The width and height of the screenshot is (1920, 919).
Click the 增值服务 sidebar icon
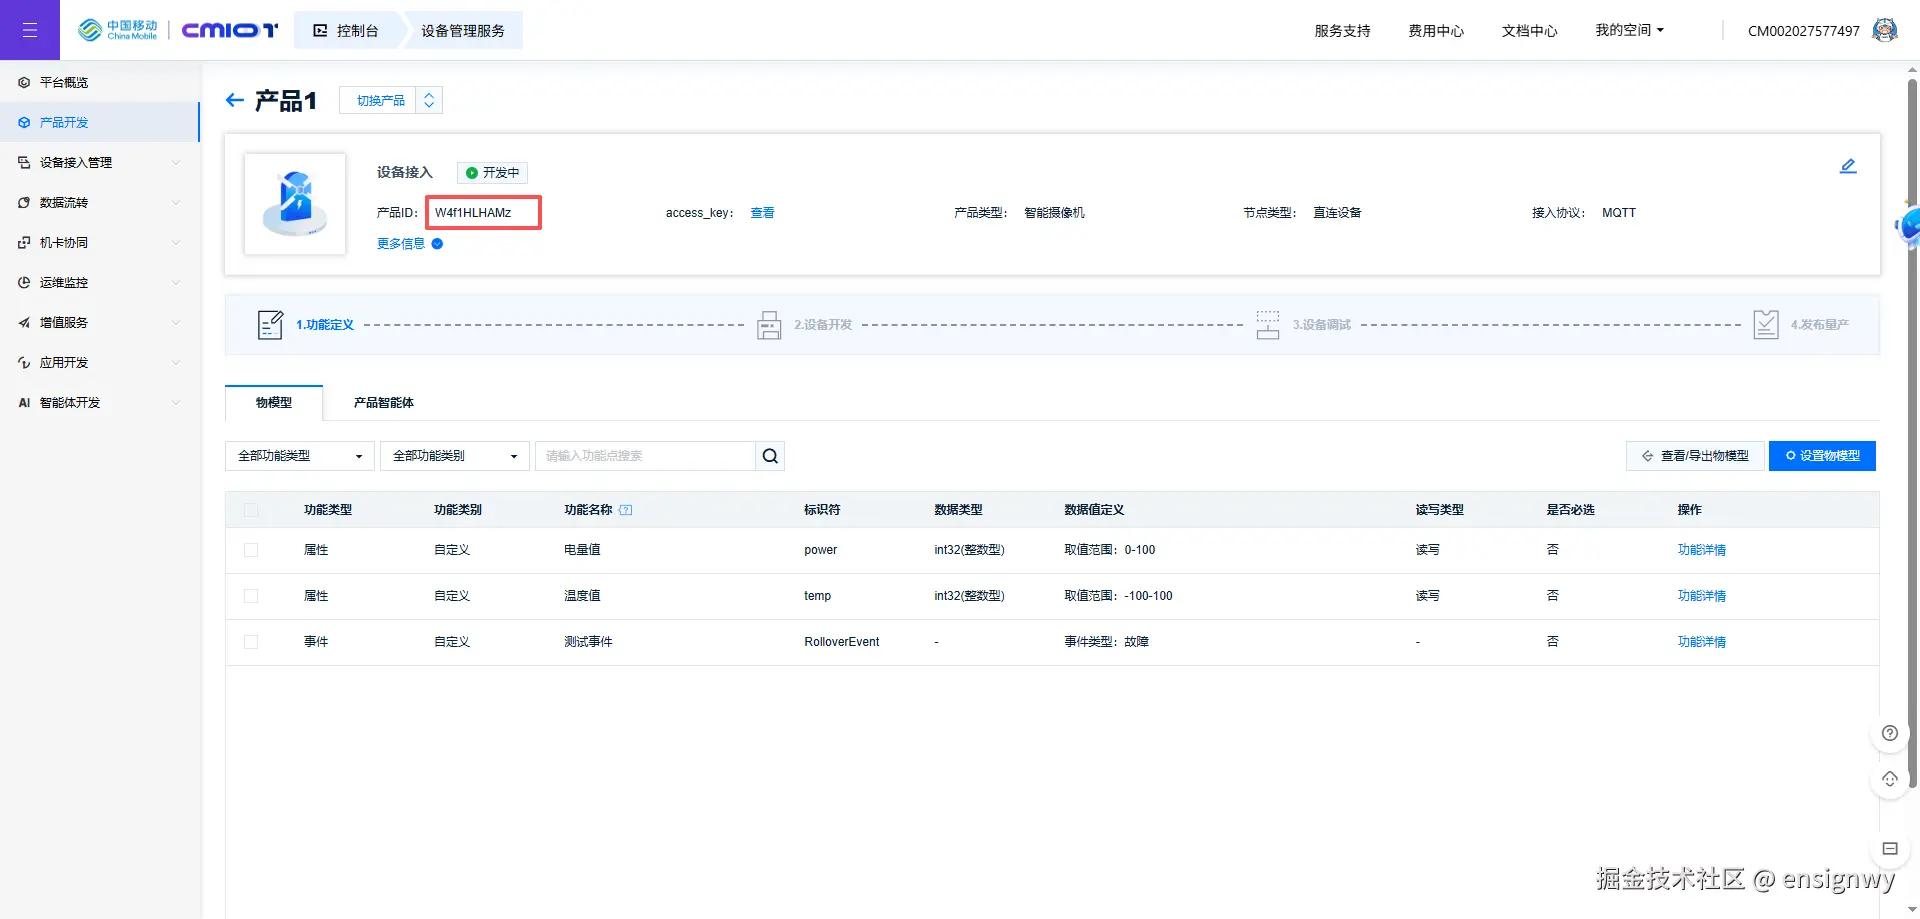(24, 322)
